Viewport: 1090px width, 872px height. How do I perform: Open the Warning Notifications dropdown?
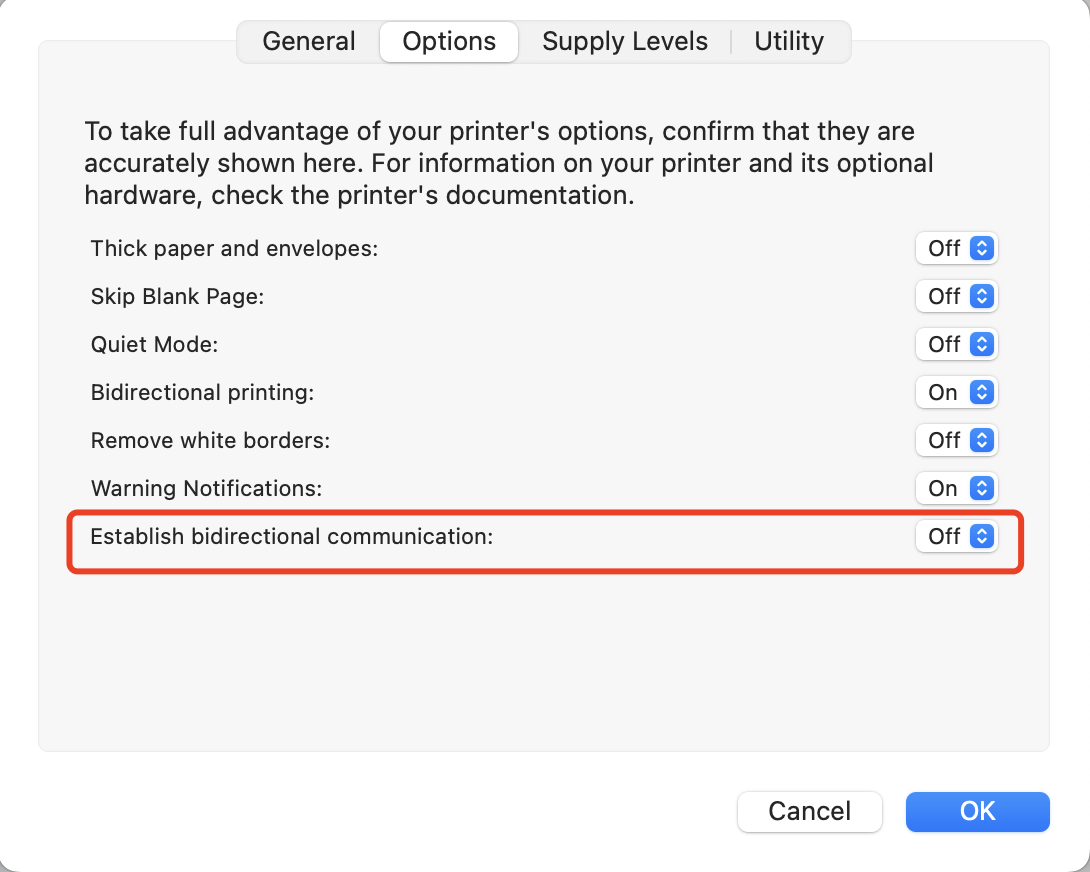pyautogui.click(x=957, y=489)
